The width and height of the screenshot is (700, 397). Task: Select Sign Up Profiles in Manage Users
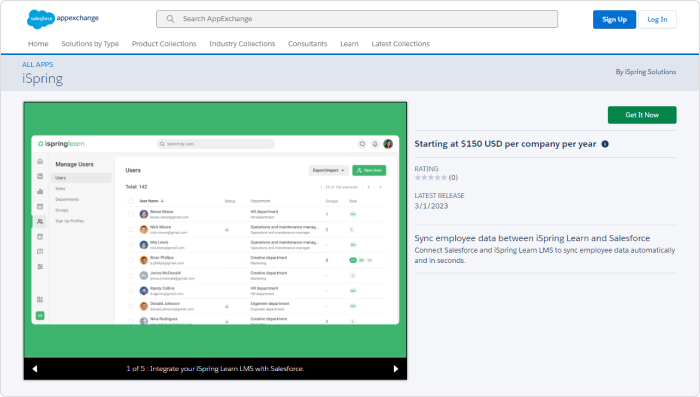pyautogui.click(x=69, y=221)
